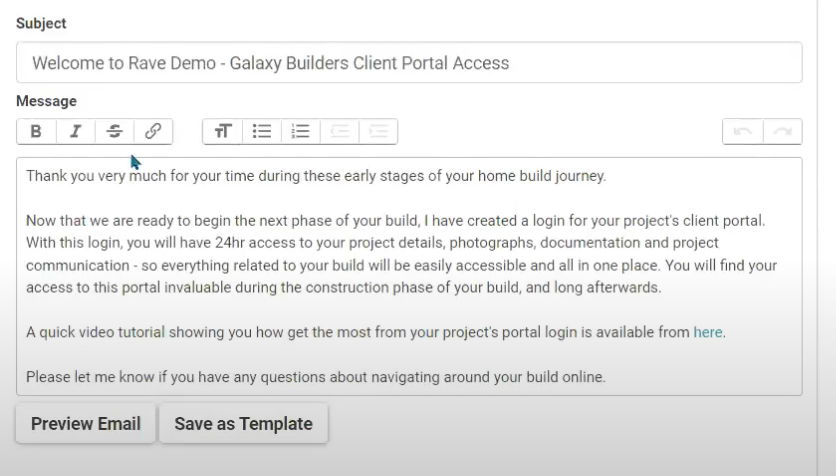
Task: Decrease indent of the message text
Action: click(339, 131)
